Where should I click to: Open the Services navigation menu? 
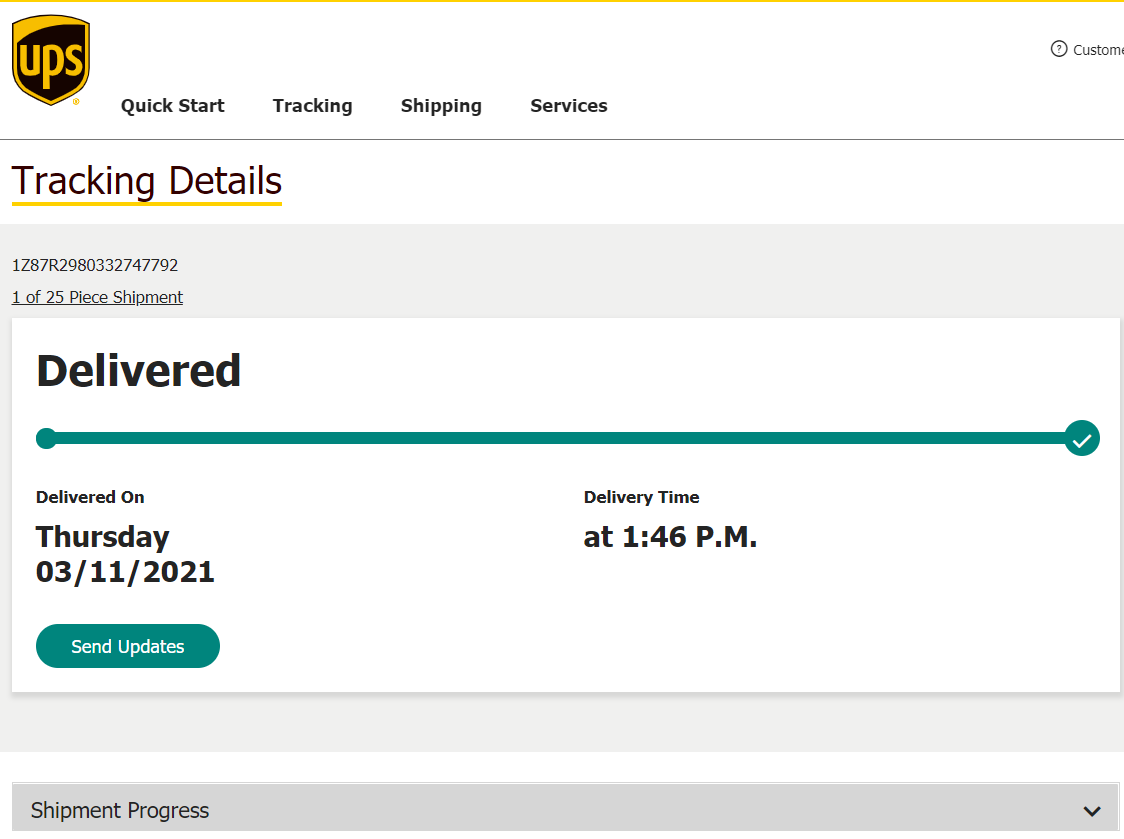tap(568, 106)
